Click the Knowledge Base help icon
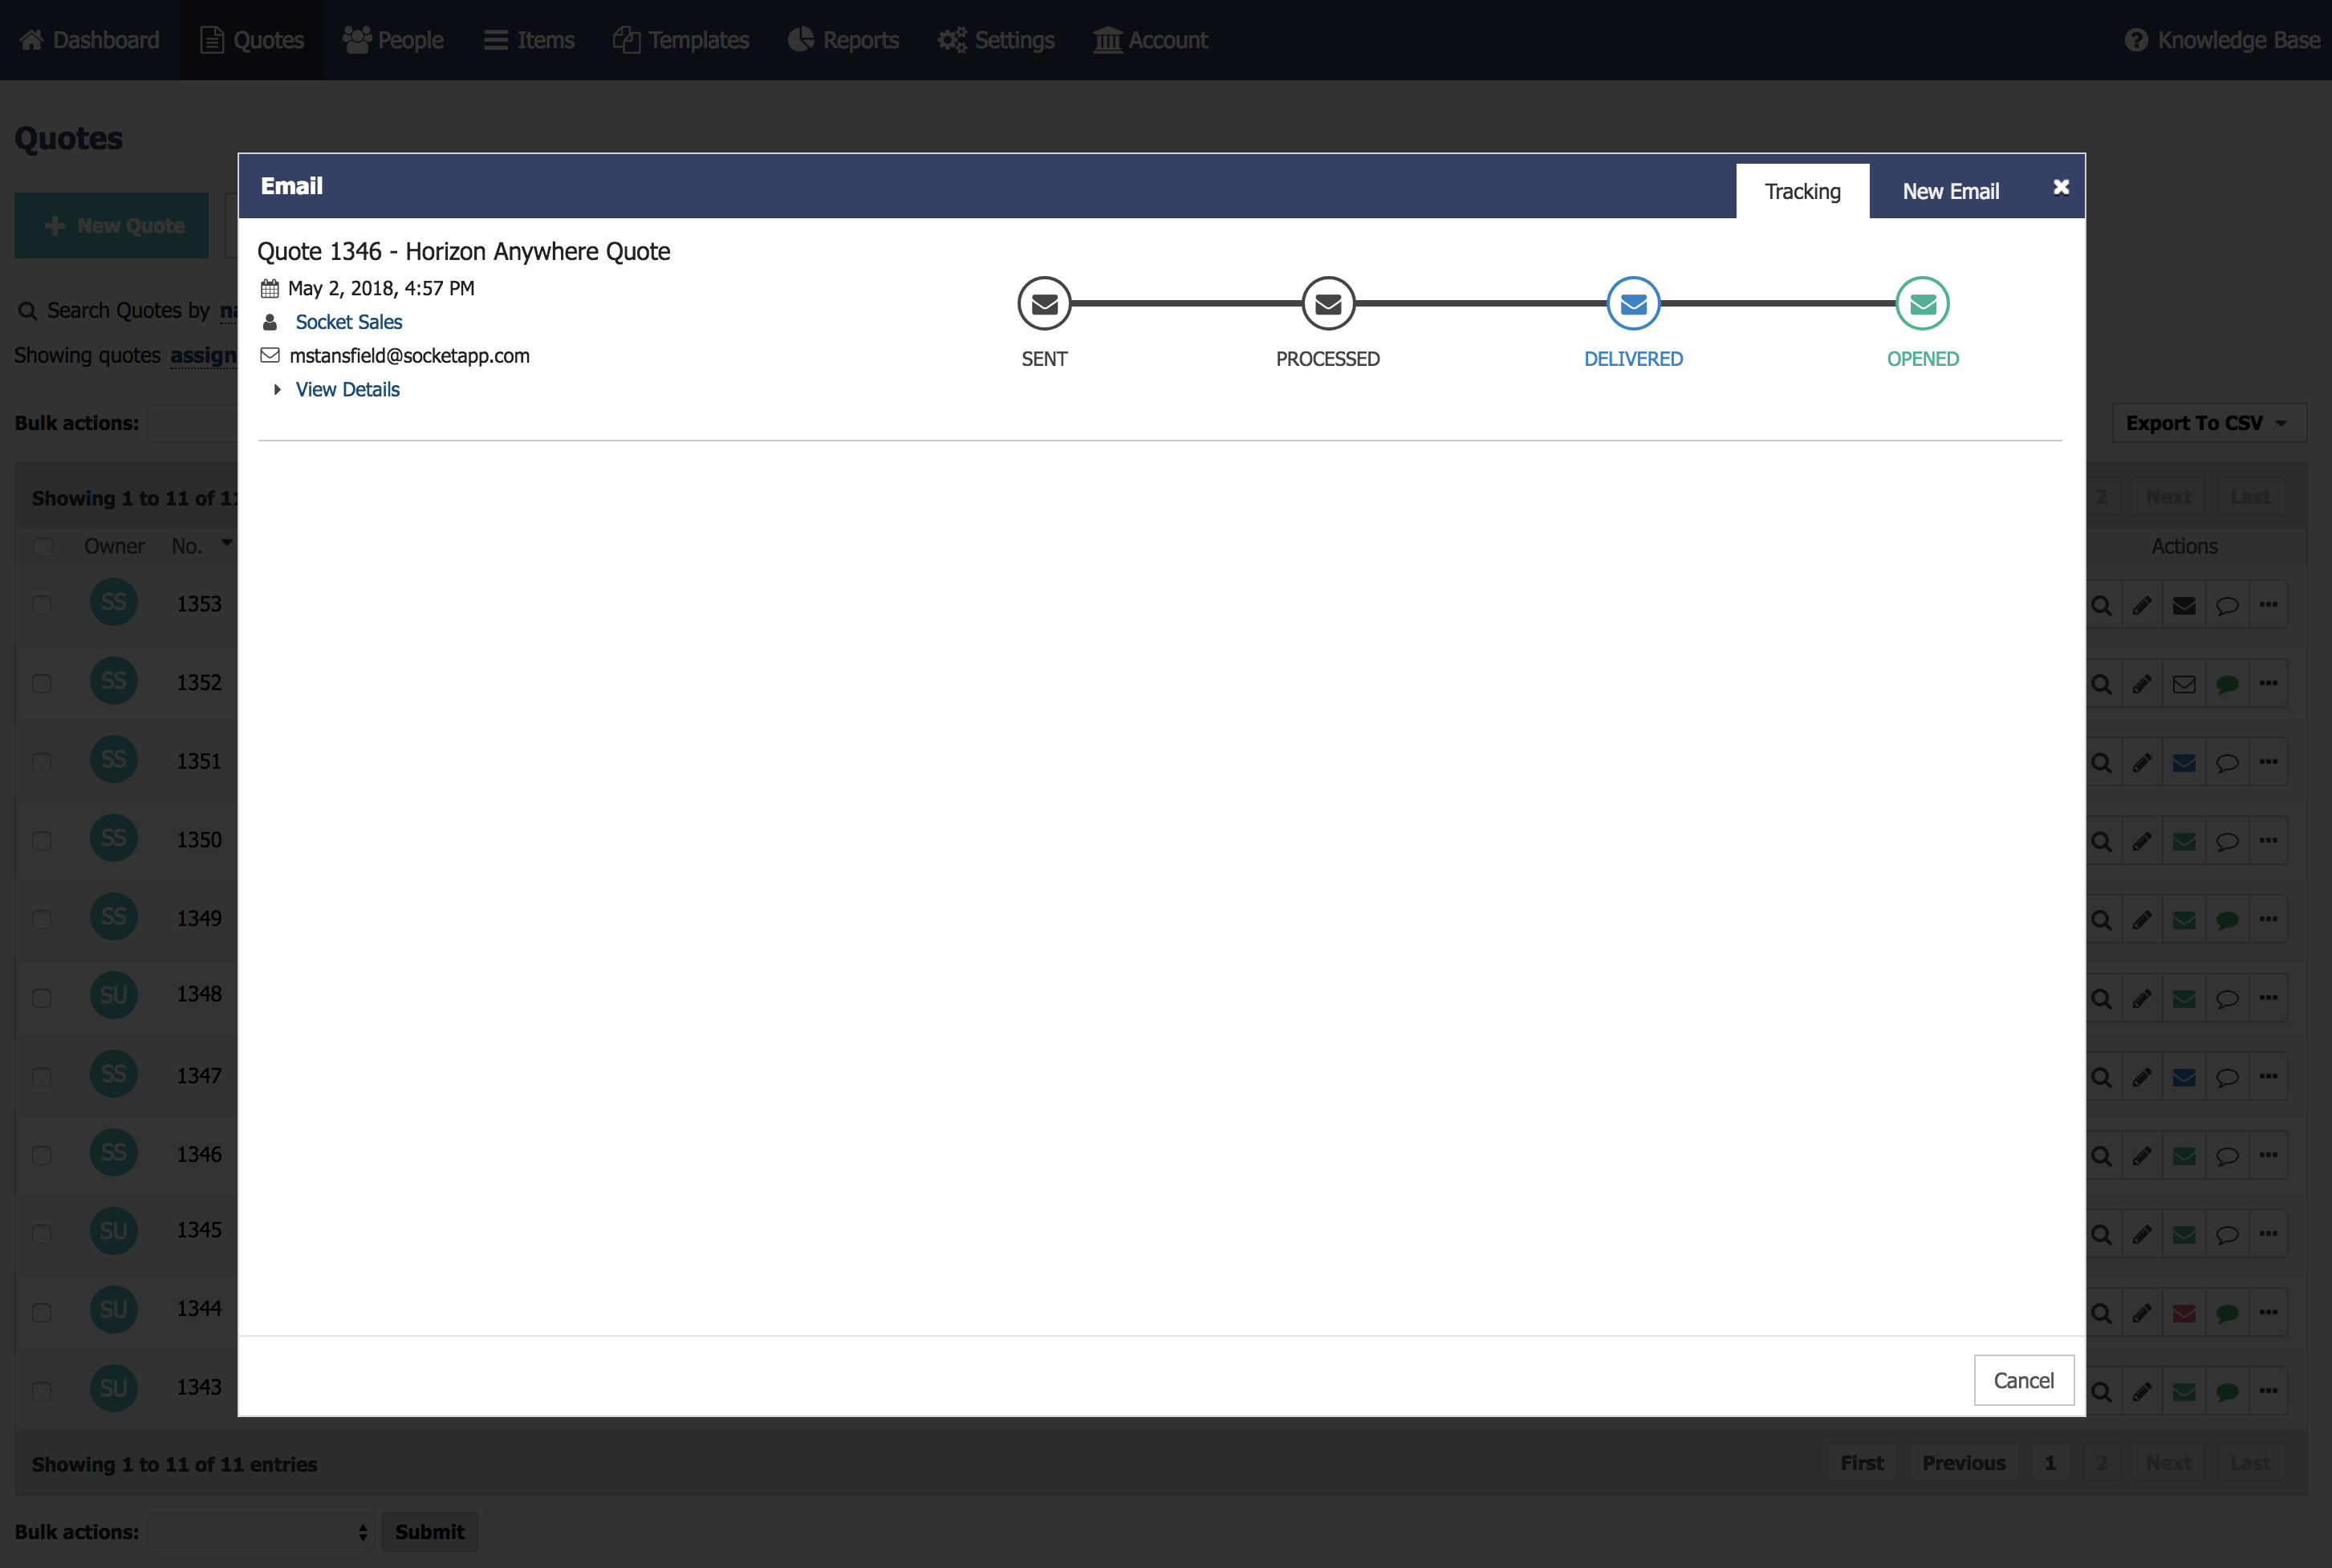2332x1568 pixels. coord(2135,40)
